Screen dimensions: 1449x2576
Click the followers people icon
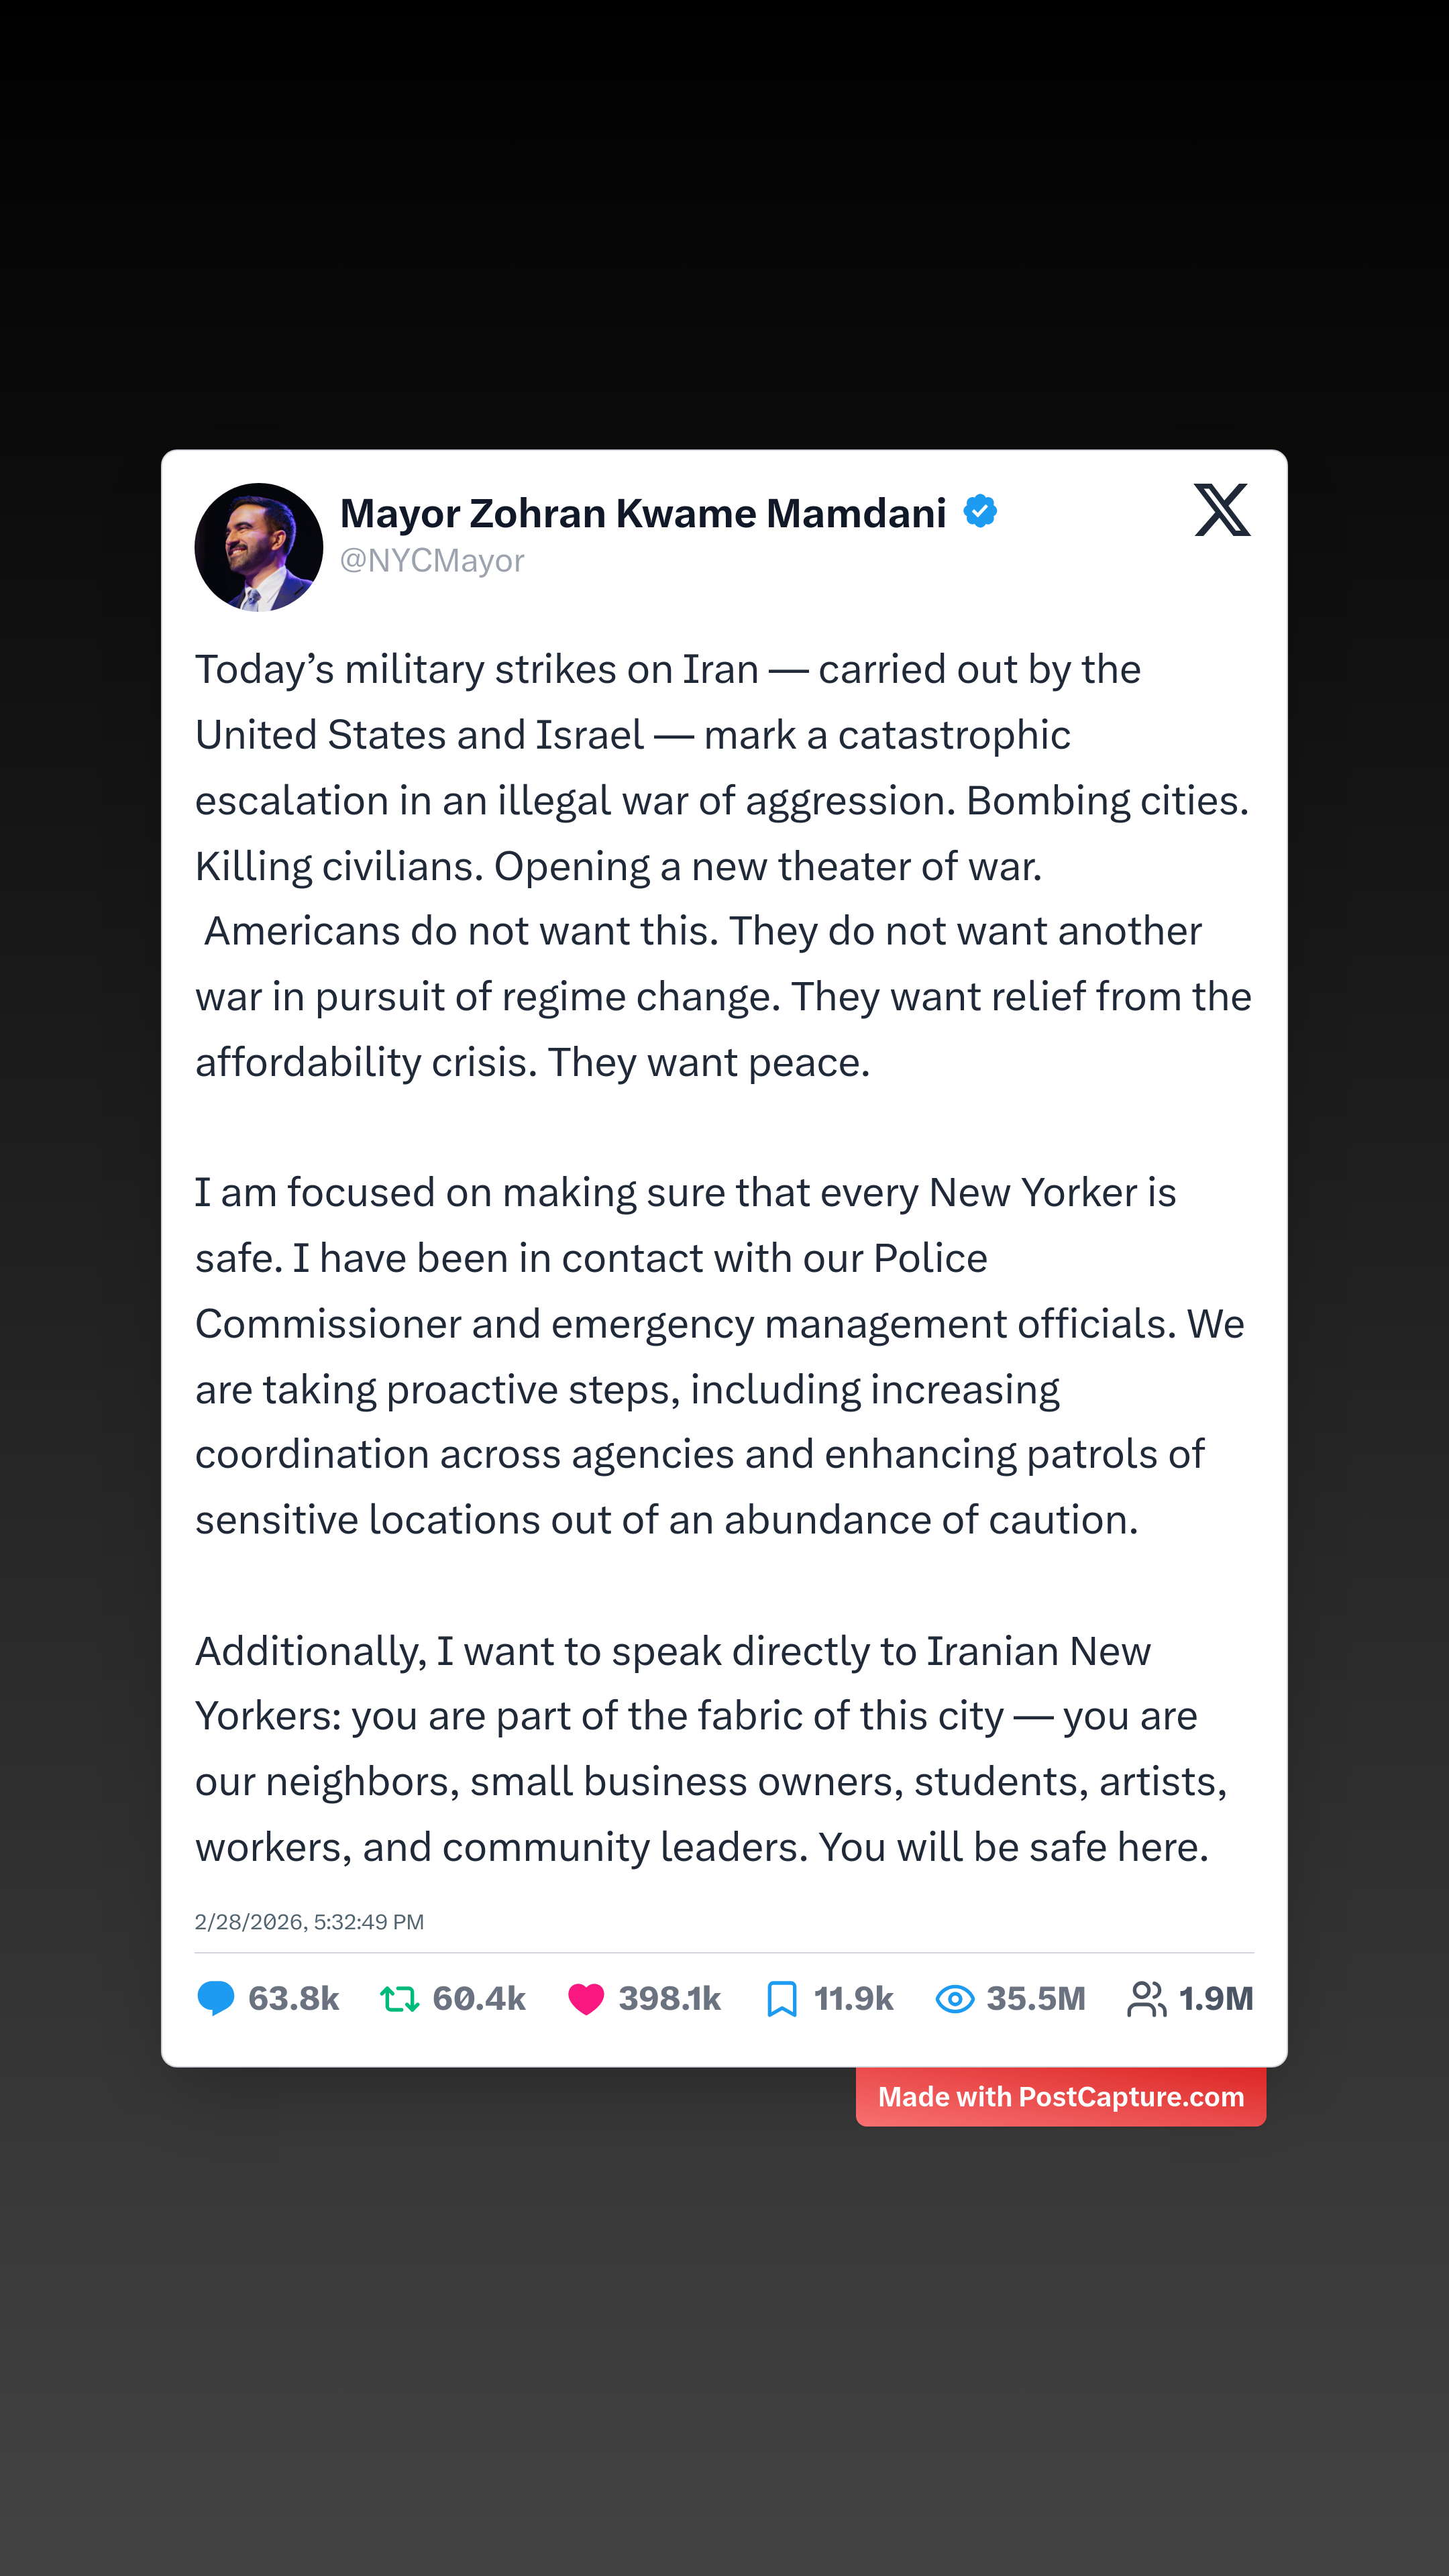tap(1146, 1998)
